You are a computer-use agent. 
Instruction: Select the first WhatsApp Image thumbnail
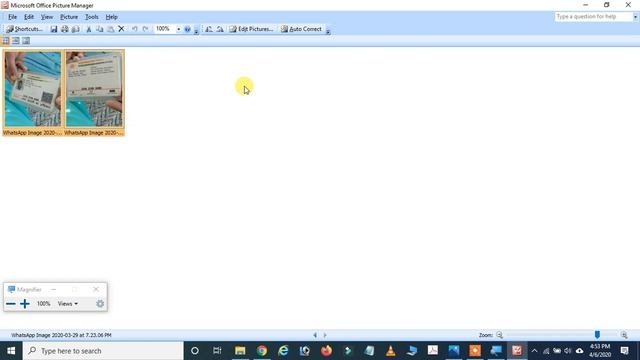(x=33, y=93)
